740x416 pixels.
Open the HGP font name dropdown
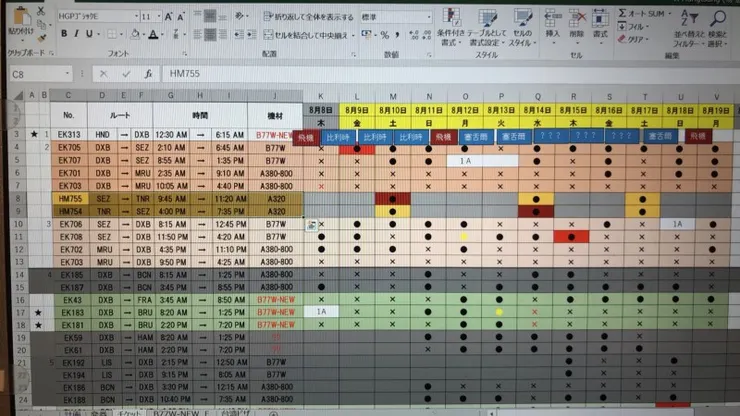(136, 16)
